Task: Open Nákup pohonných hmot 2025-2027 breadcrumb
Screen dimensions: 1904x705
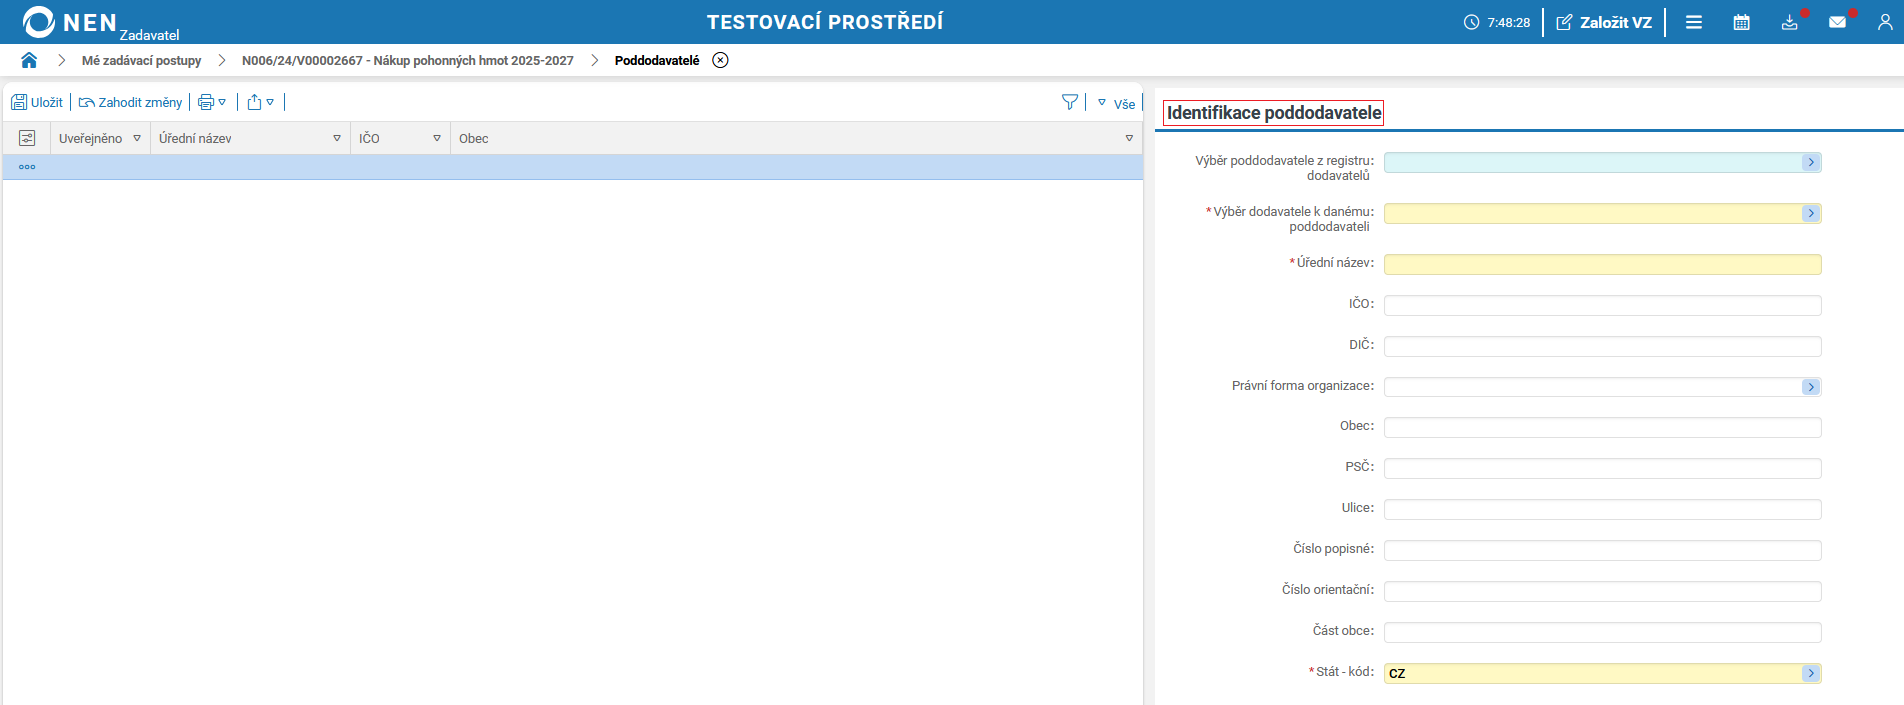Action: 408,60
